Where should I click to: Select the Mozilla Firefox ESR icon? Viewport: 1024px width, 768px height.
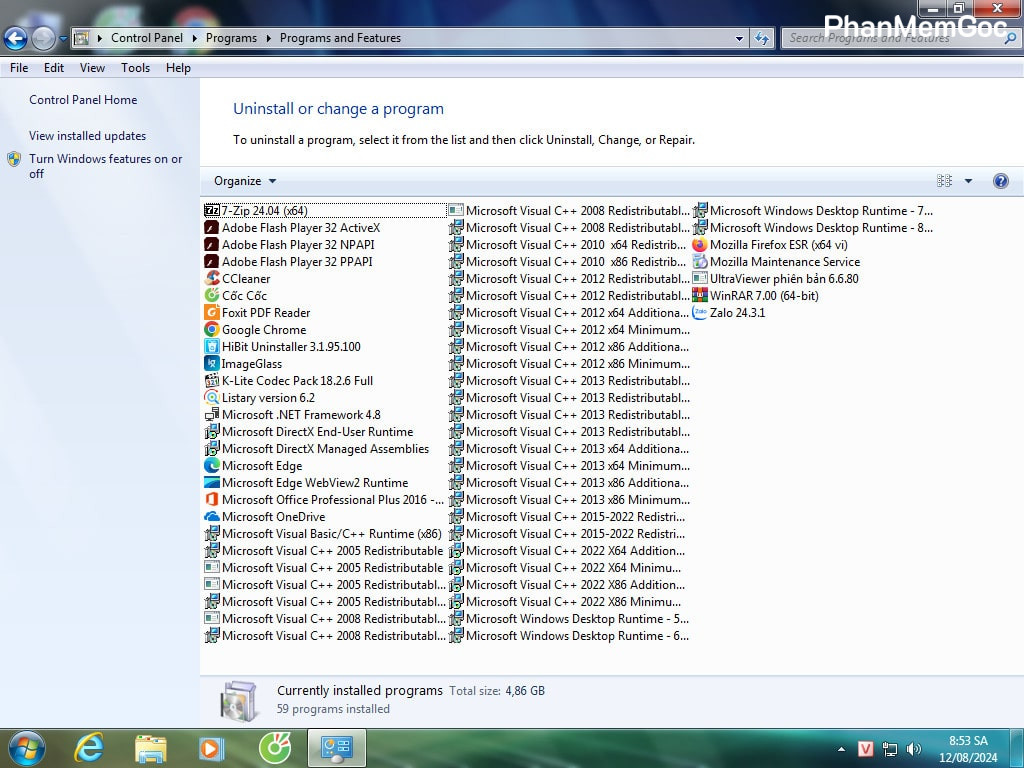[x=700, y=245]
